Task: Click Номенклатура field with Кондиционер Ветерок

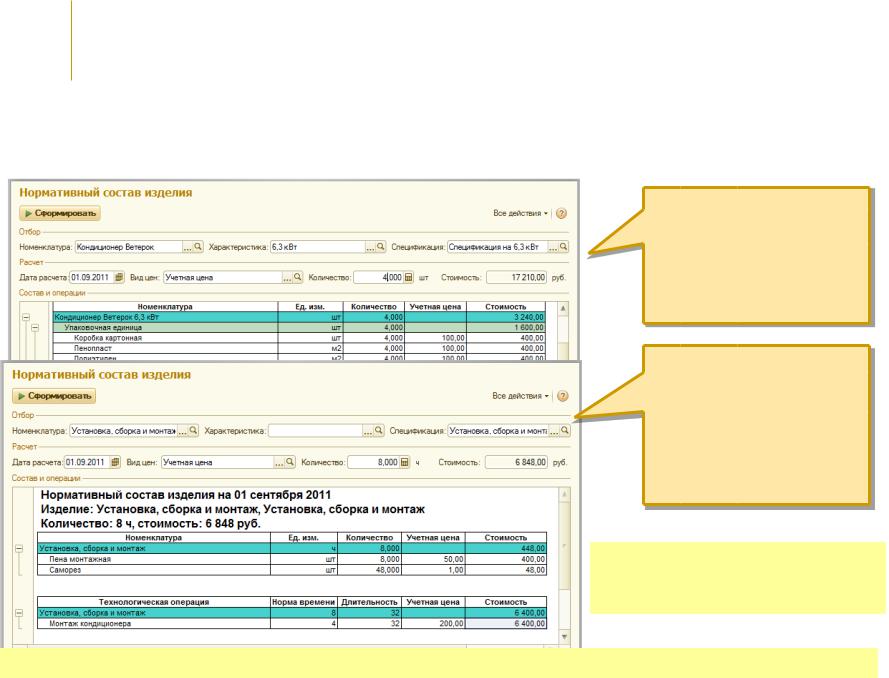Action: 129,247
